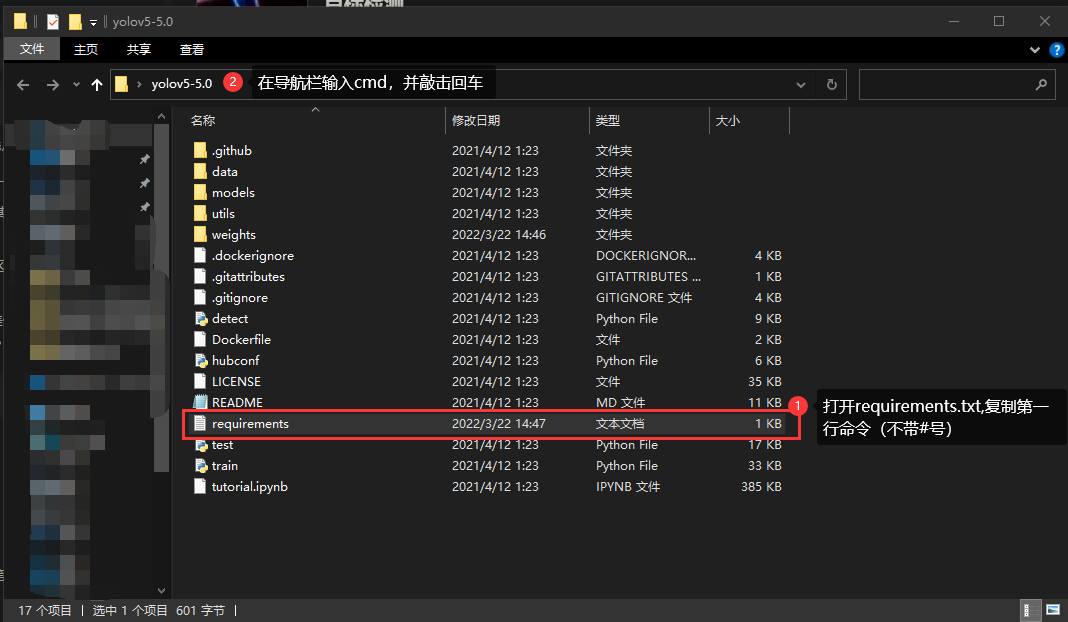The width and height of the screenshot is (1068, 622).
Task: Click the .gitignore file icon
Action: coord(200,298)
